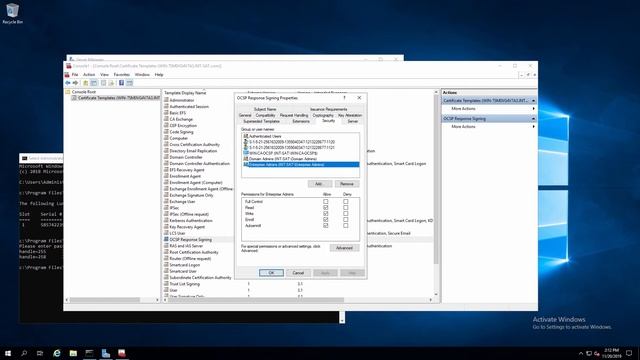Launch Internet Explorer from the taskbar
The width and height of the screenshot is (640, 360).
coord(57,353)
